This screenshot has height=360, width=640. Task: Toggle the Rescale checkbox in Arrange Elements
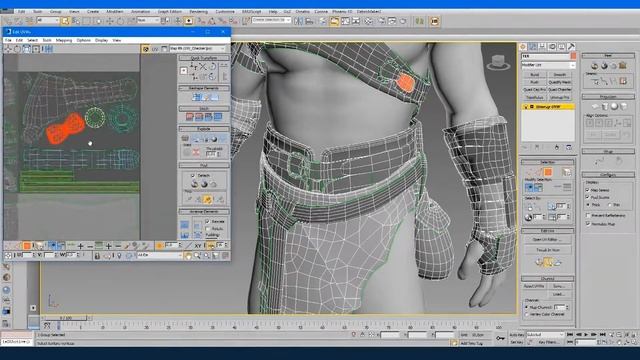[x=208, y=221]
